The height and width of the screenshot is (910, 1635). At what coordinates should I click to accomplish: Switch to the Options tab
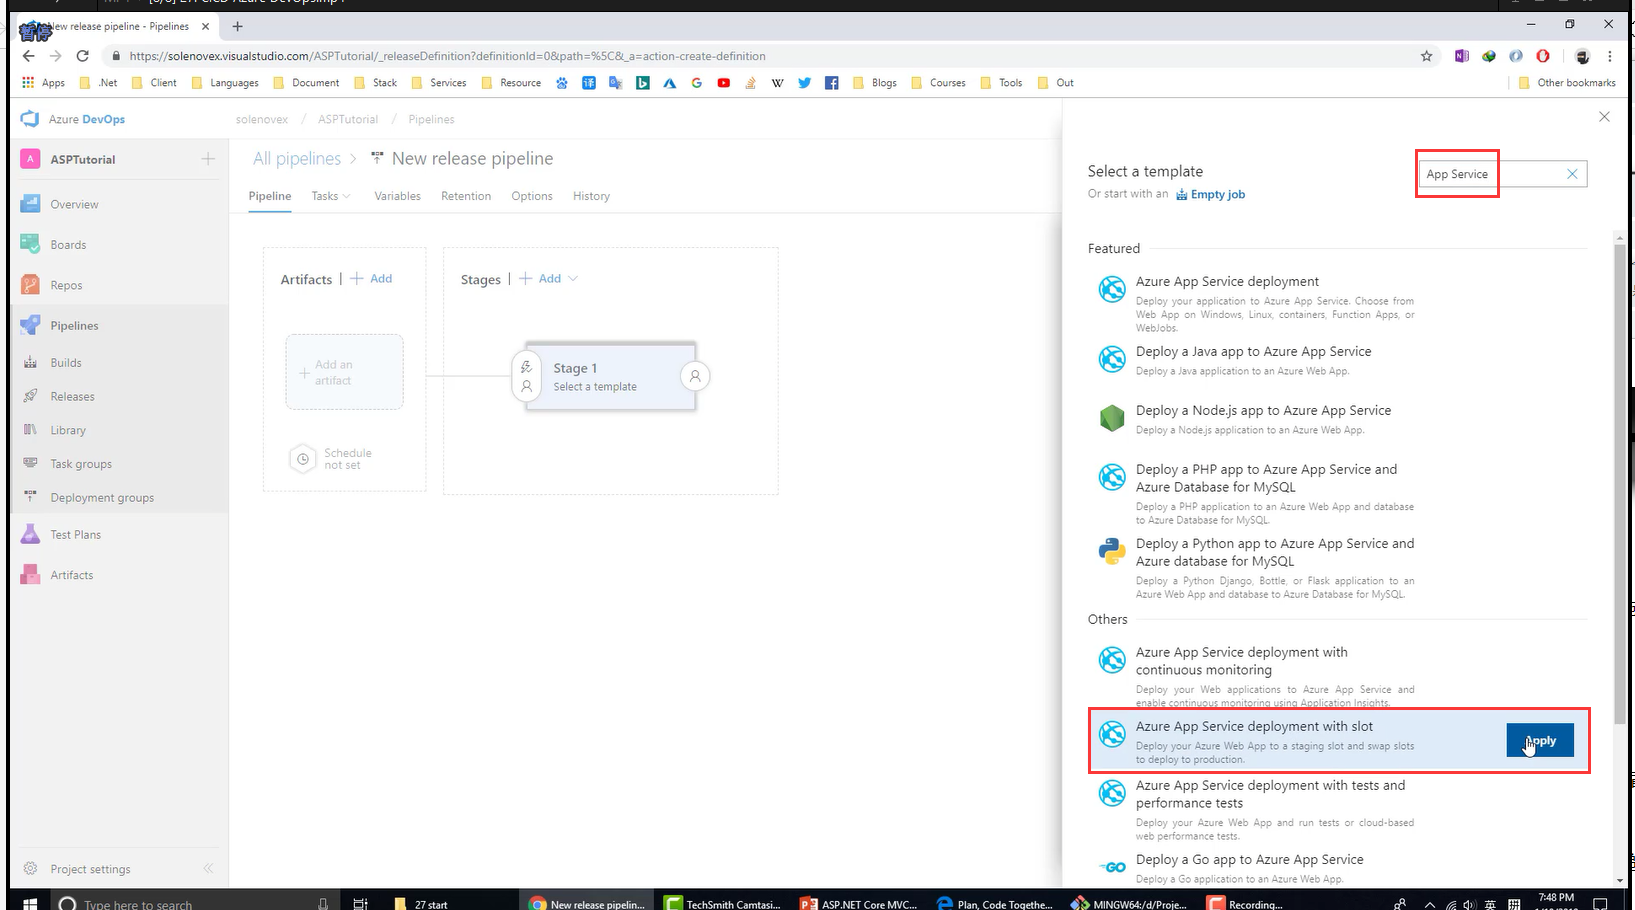pos(532,196)
